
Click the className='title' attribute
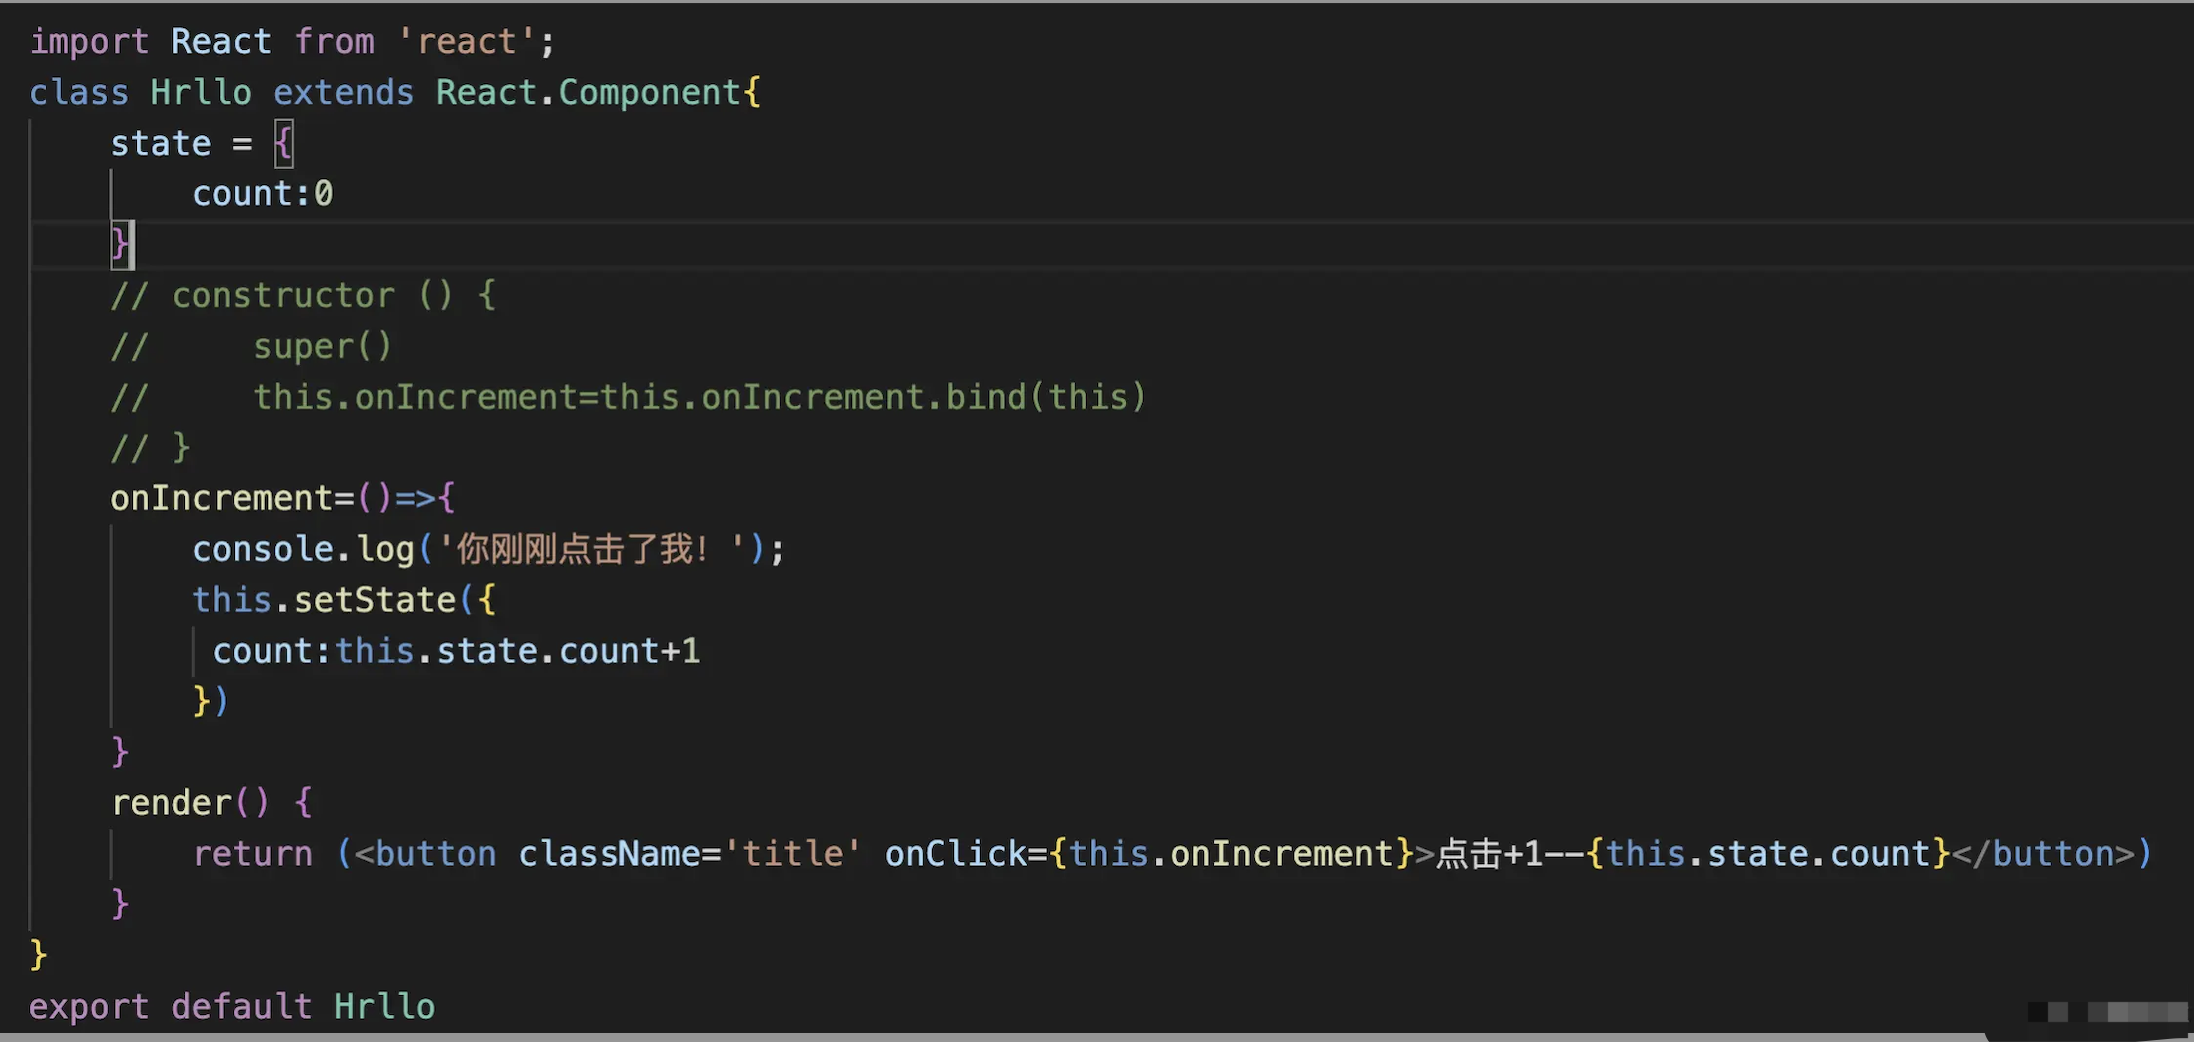[x=689, y=854]
